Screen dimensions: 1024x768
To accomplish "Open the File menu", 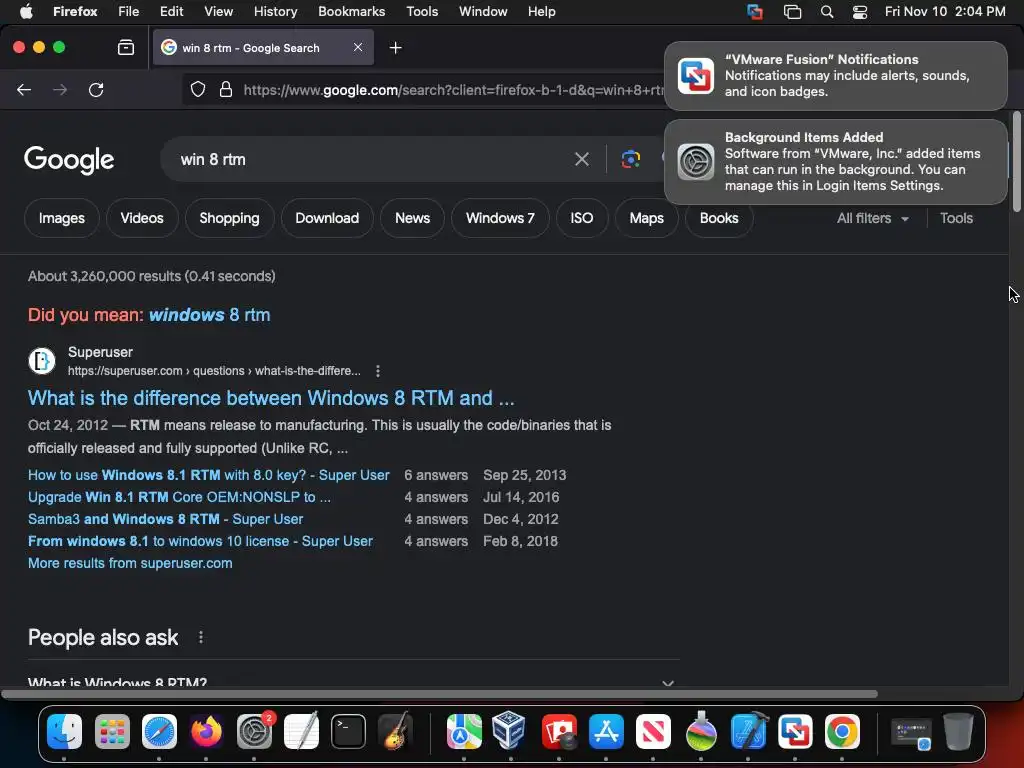I will (x=129, y=12).
